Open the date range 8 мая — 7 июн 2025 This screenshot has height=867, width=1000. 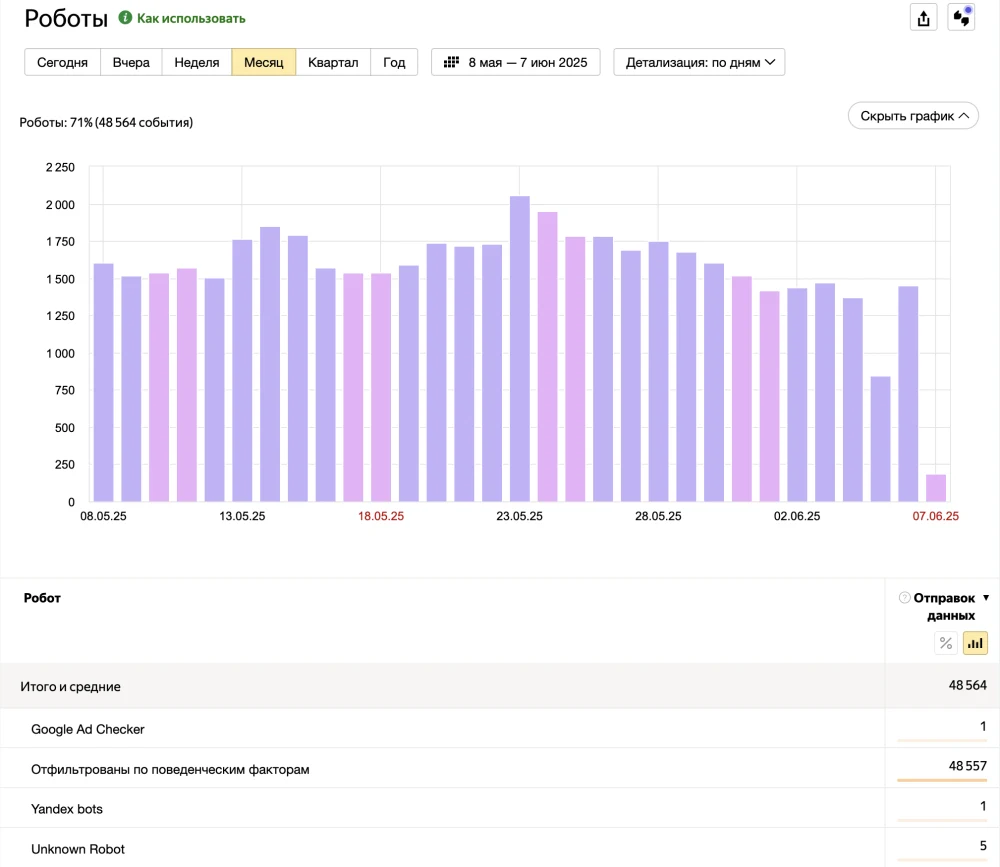click(x=515, y=62)
